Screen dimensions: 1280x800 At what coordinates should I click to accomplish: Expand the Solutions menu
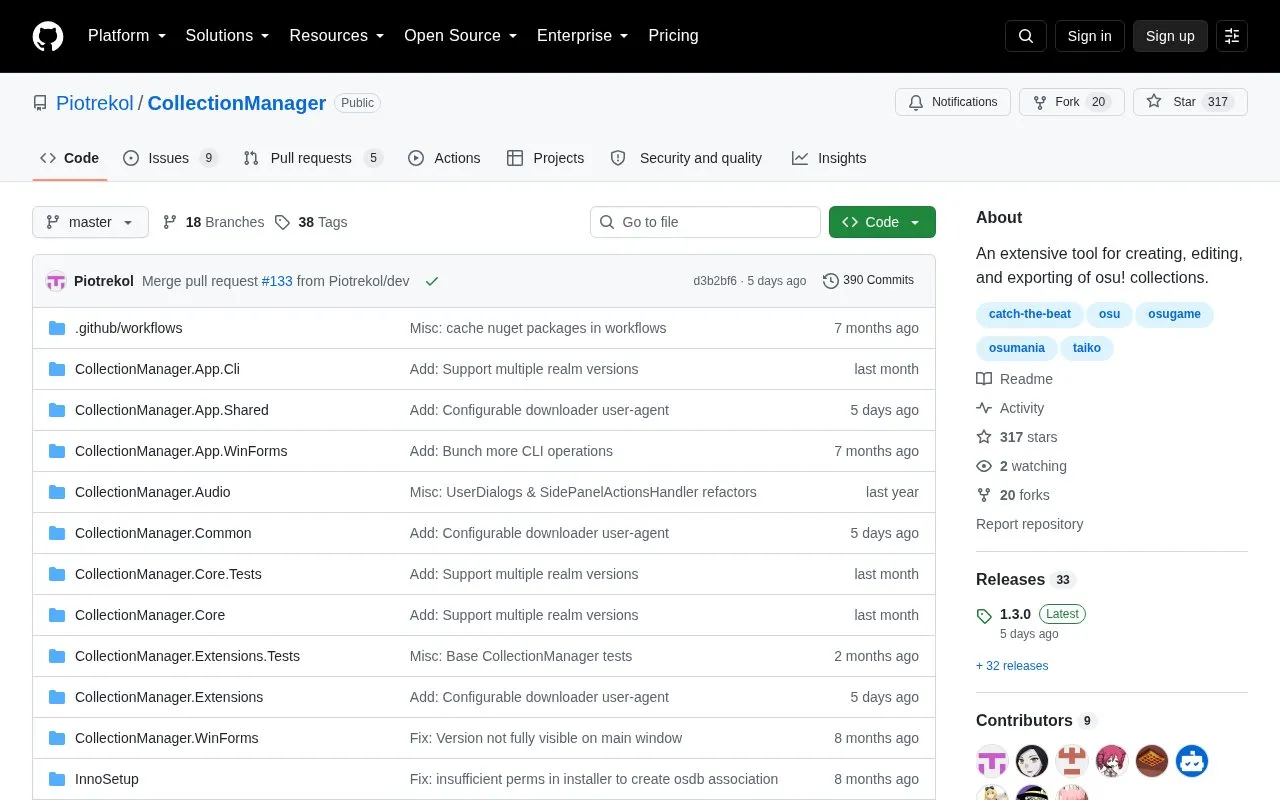click(227, 36)
